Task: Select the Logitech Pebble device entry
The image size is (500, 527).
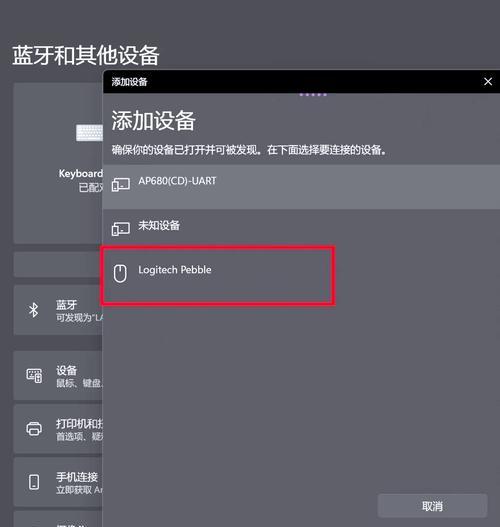Action: pos(301,275)
